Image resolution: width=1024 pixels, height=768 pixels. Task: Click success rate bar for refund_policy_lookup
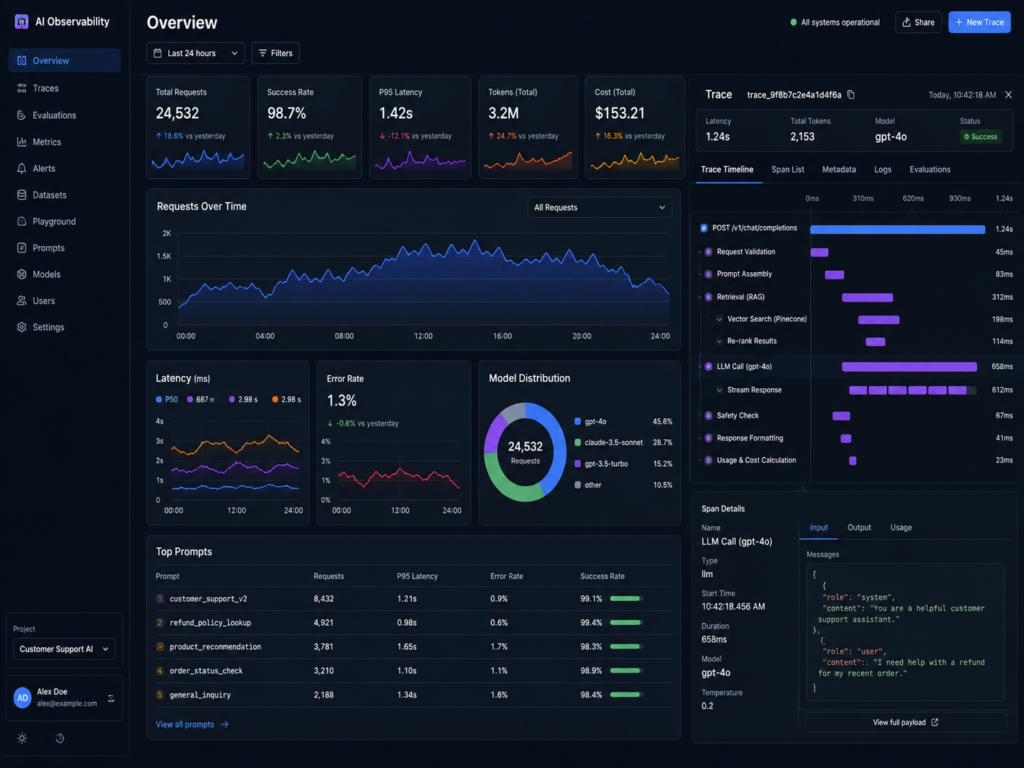click(x=625, y=623)
